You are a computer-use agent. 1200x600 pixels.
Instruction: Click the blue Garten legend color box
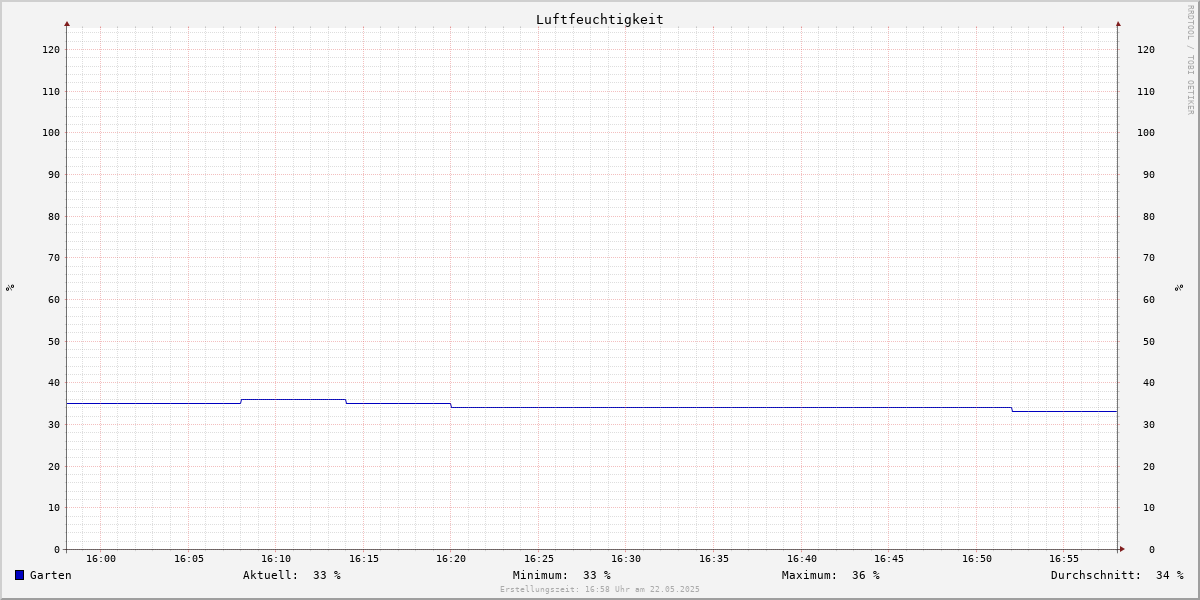19,575
